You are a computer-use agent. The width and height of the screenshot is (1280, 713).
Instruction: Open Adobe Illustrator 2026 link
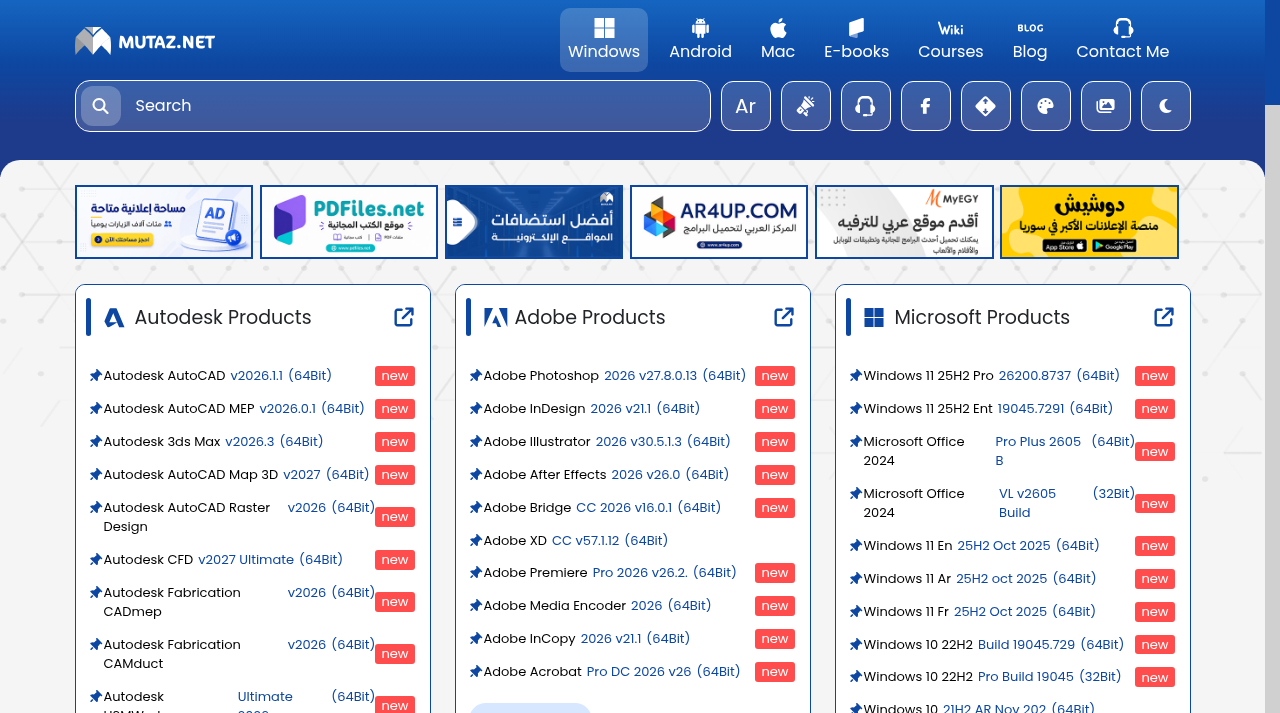click(x=607, y=442)
